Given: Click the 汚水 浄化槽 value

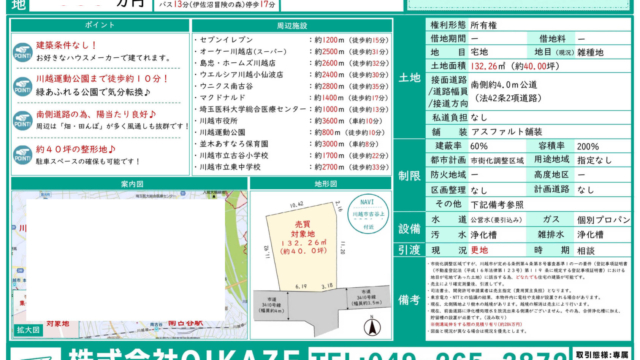Looking at the screenshot, I should pos(483,235).
